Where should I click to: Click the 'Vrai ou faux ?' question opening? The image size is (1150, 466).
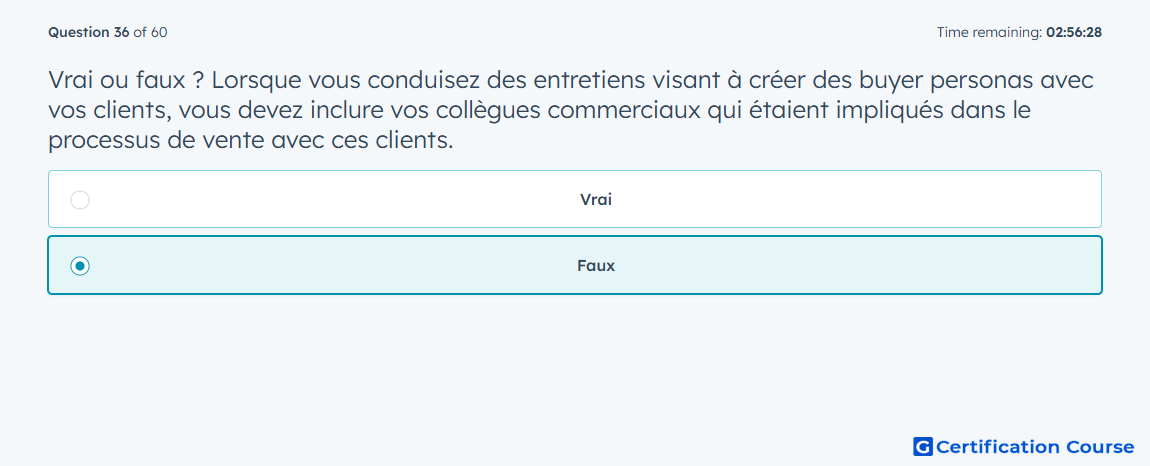tap(125, 80)
